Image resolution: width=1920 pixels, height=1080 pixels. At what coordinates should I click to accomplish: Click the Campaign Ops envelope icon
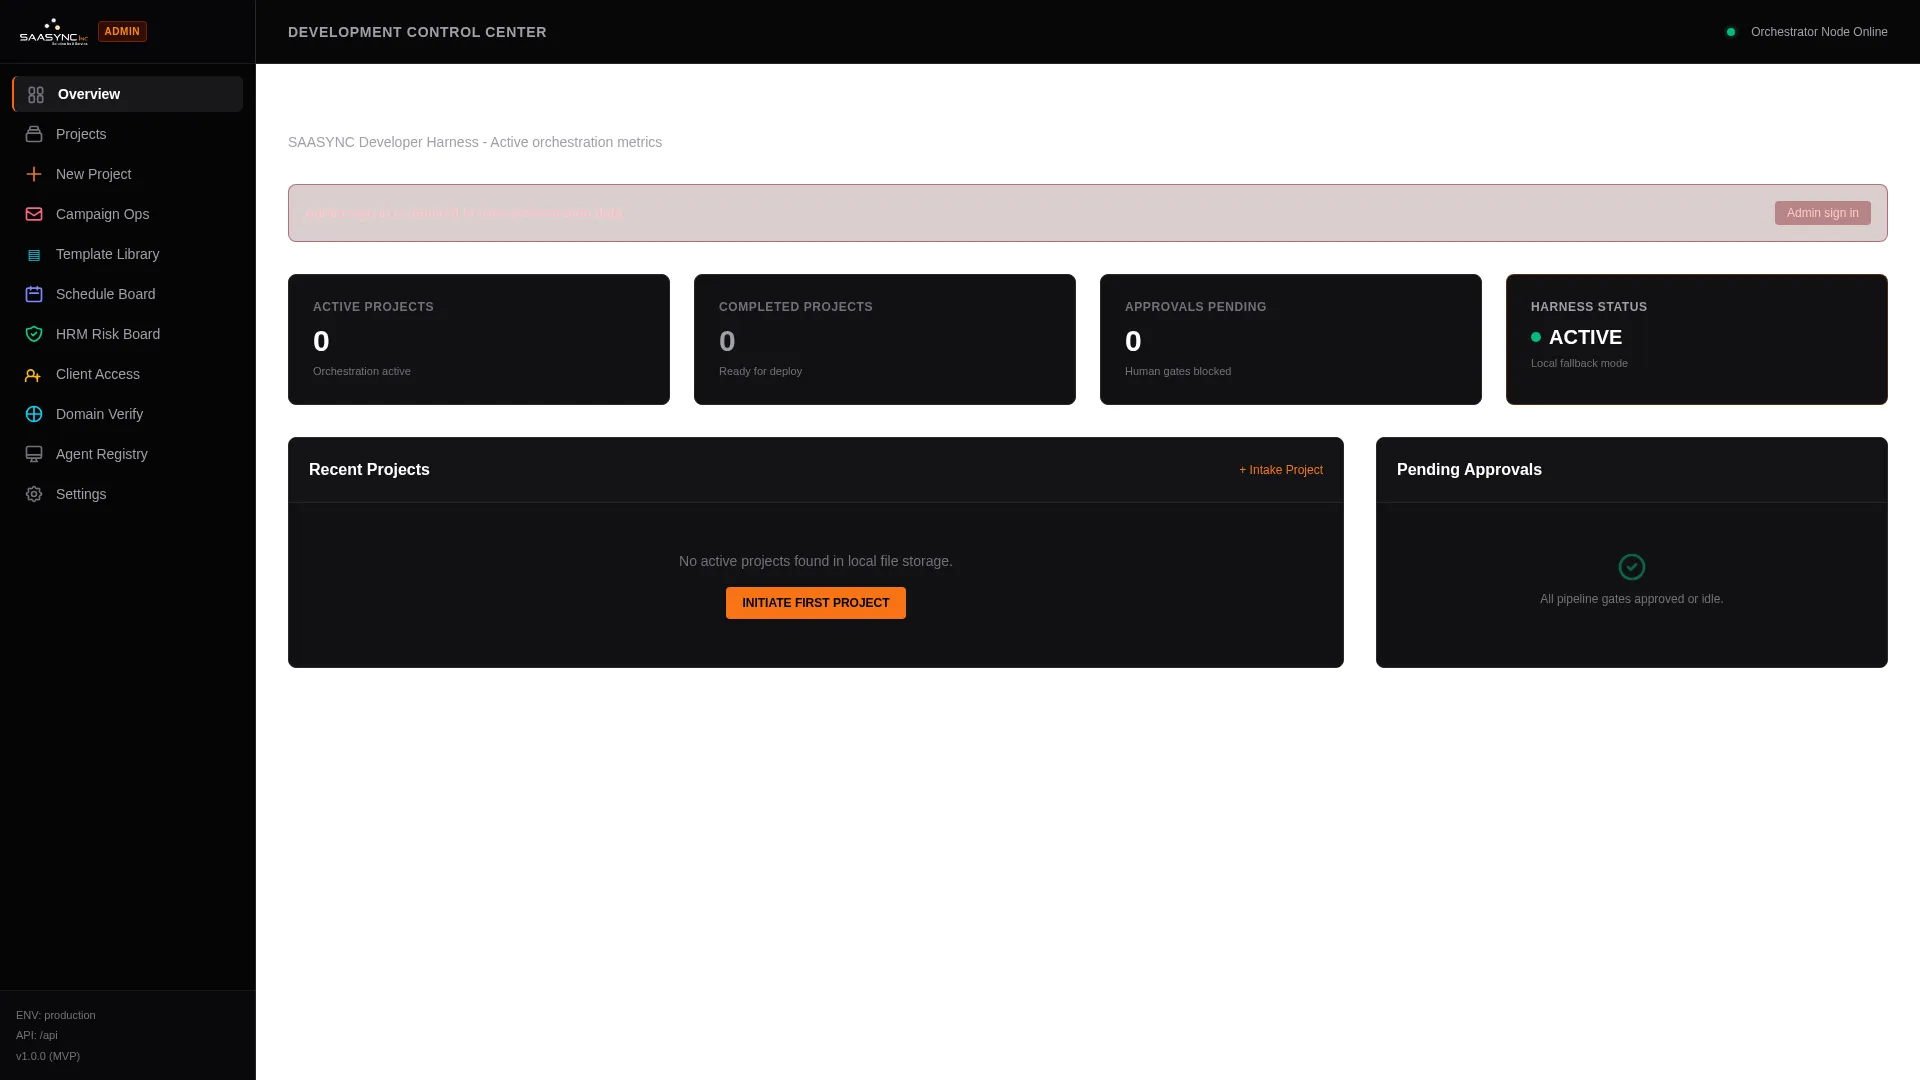click(34, 214)
